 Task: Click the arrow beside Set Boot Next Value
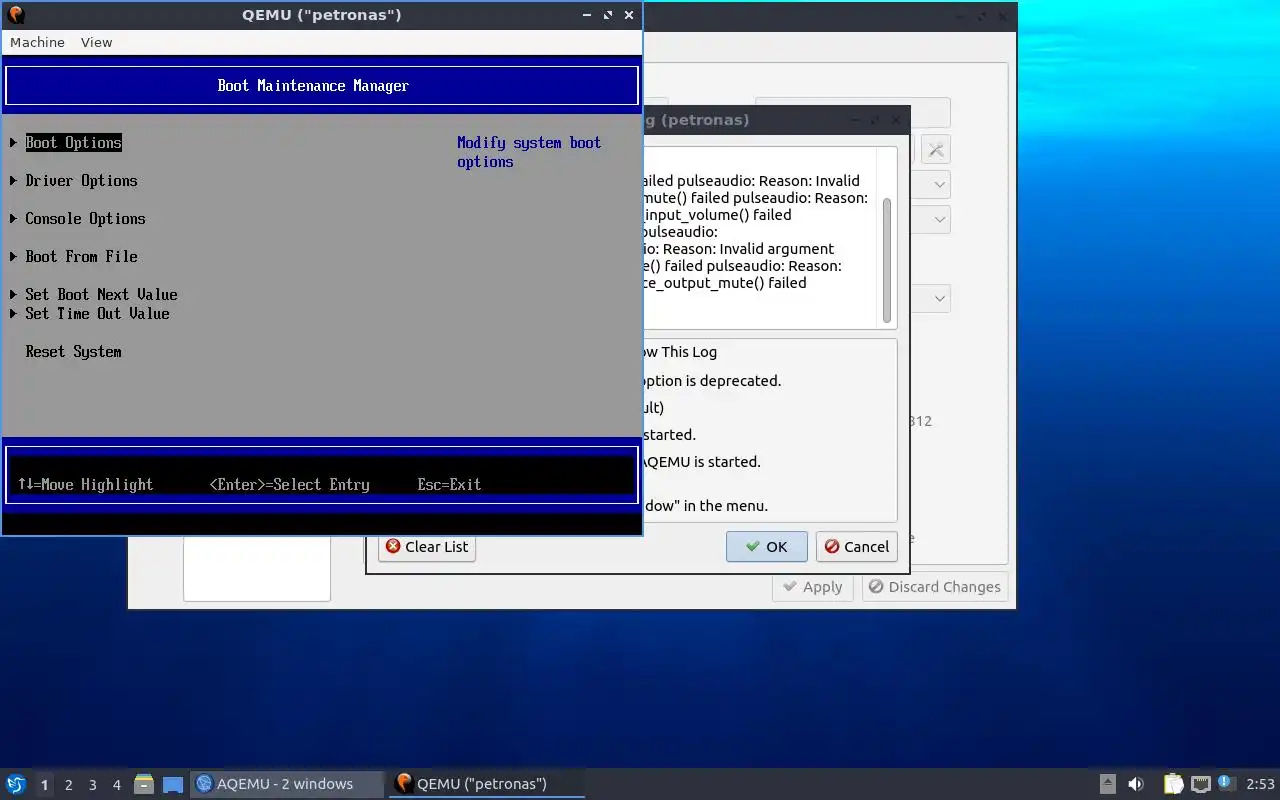[14, 295]
